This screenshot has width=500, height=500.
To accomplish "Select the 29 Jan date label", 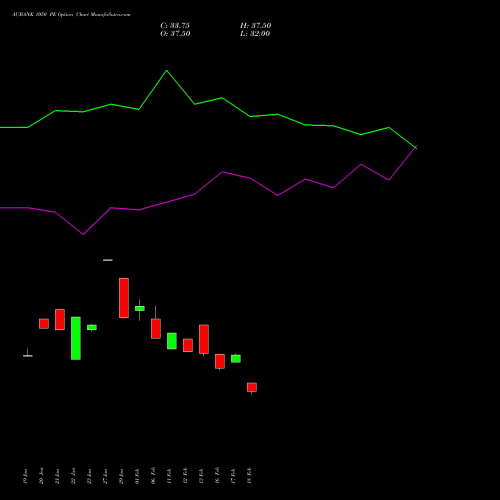I will pos(121,476).
